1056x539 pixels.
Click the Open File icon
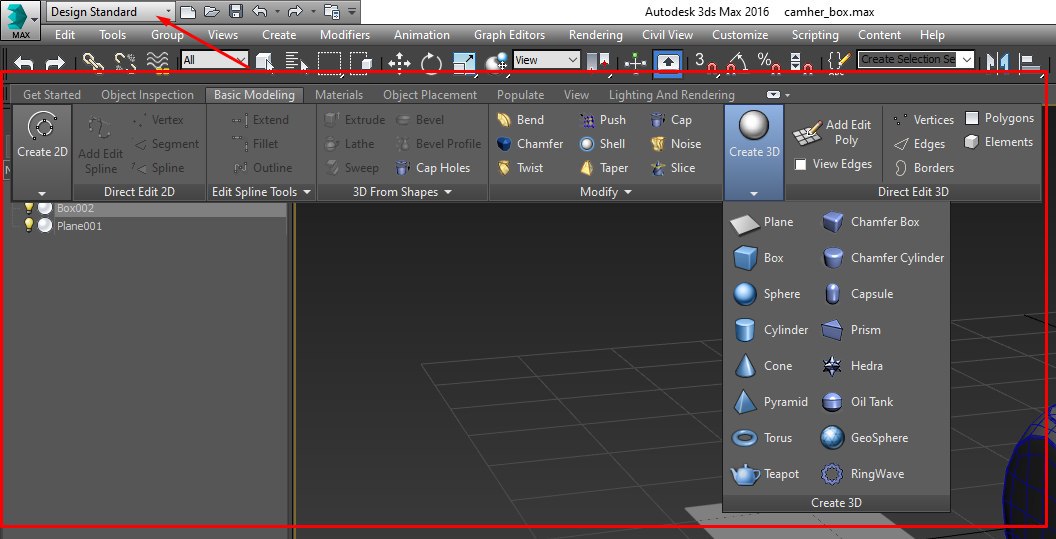tap(211, 11)
